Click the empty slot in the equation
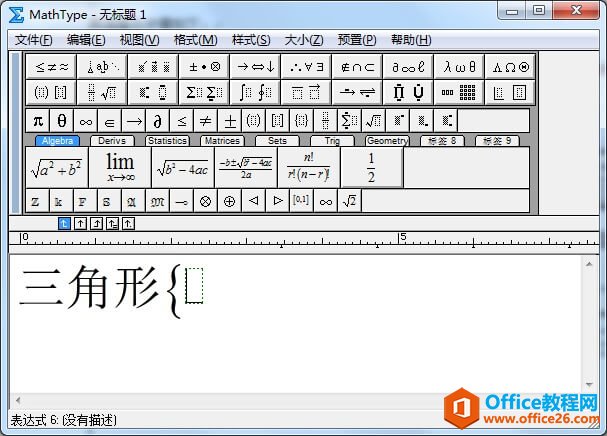This screenshot has width=607, height=436. click(x=194, y=285)
